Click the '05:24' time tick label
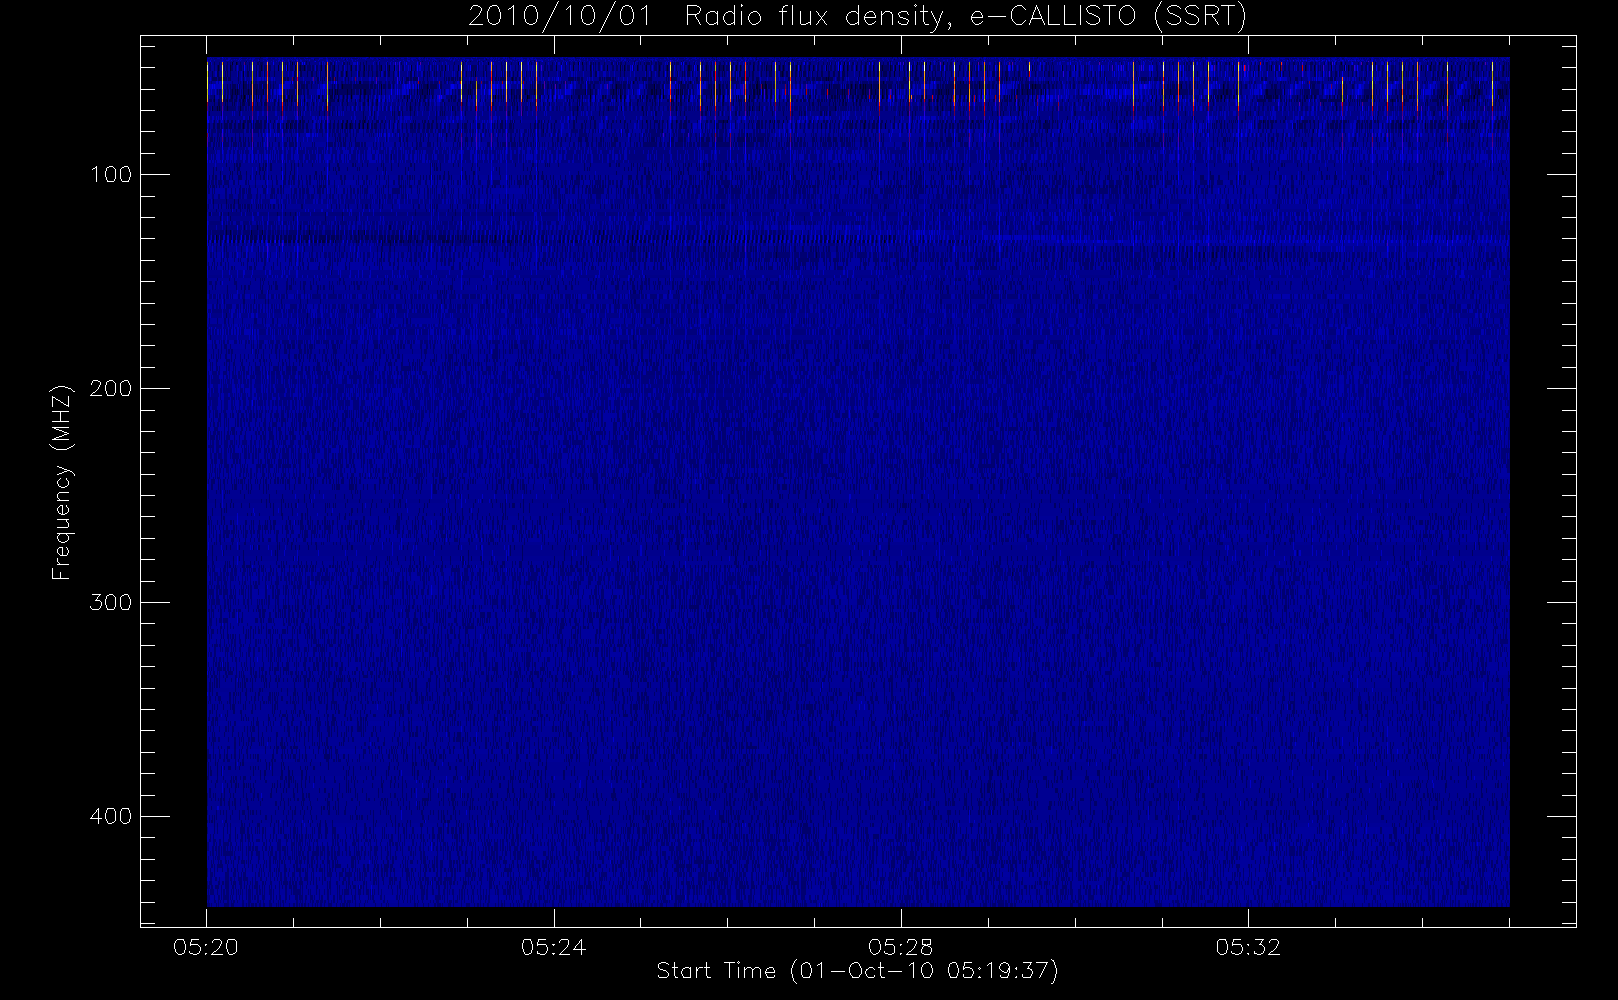 [x=553, y=947]
